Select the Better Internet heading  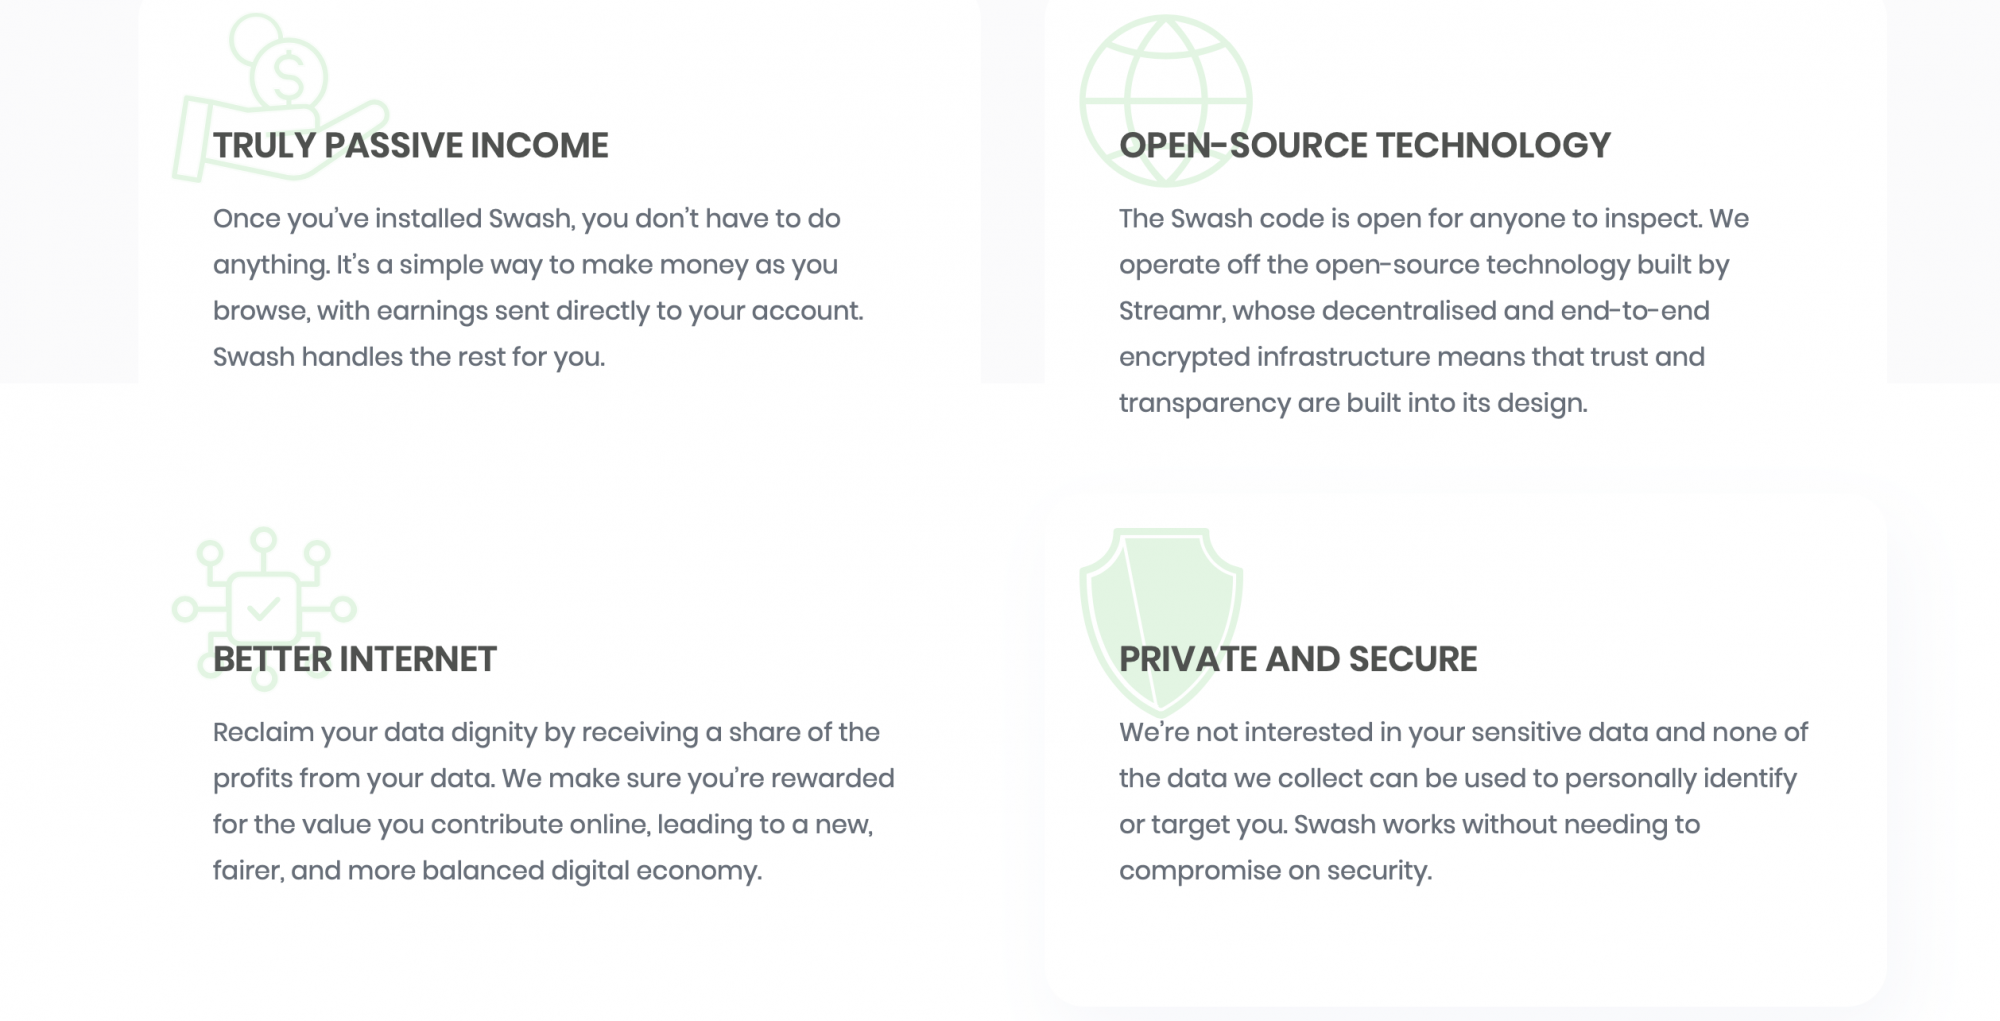(354, 659)
